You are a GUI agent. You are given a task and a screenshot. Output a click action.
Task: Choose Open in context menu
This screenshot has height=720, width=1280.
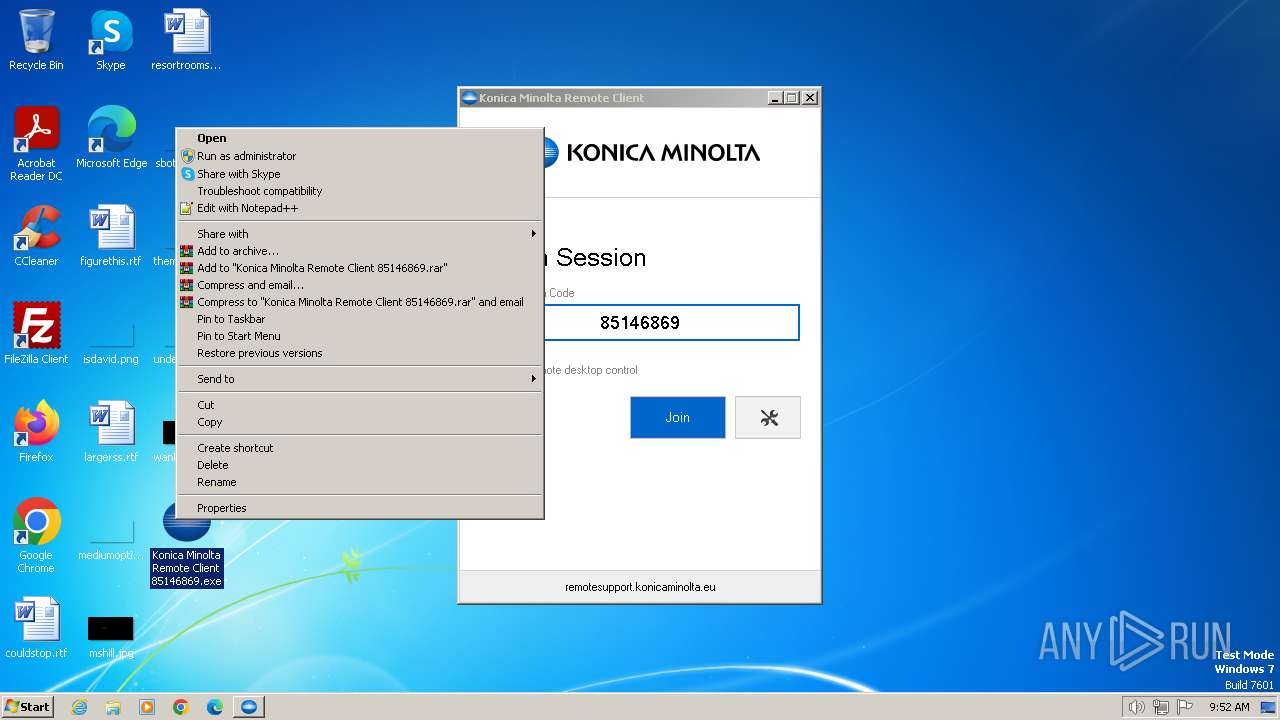360,139
